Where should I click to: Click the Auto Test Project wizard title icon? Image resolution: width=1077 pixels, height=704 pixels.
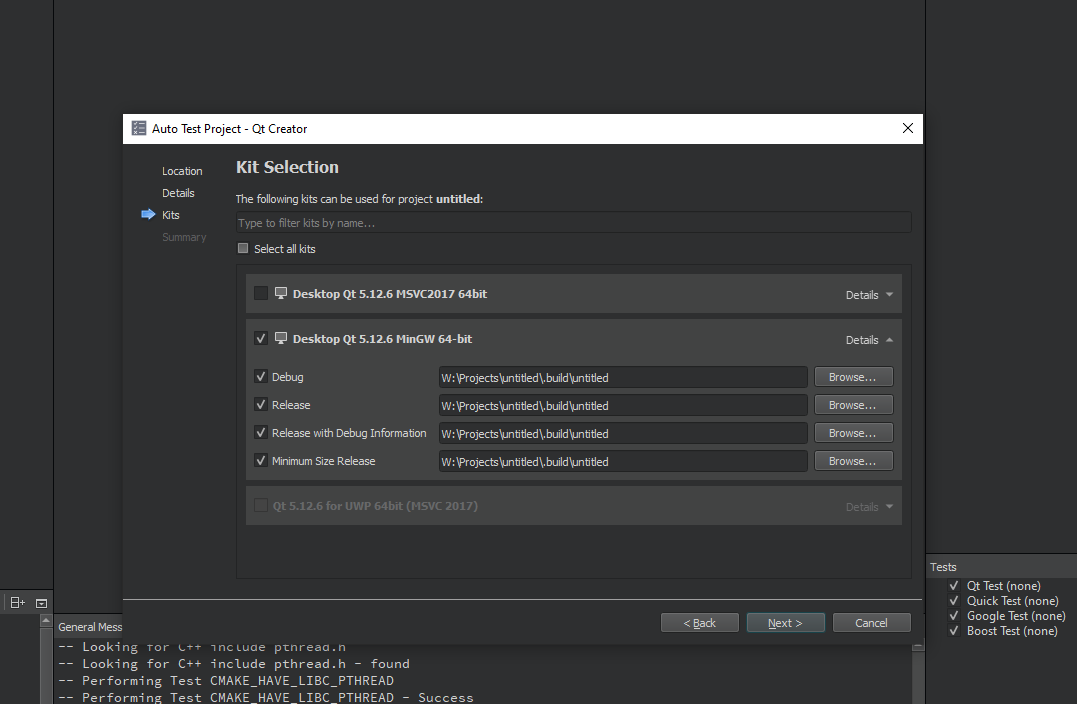139,129
